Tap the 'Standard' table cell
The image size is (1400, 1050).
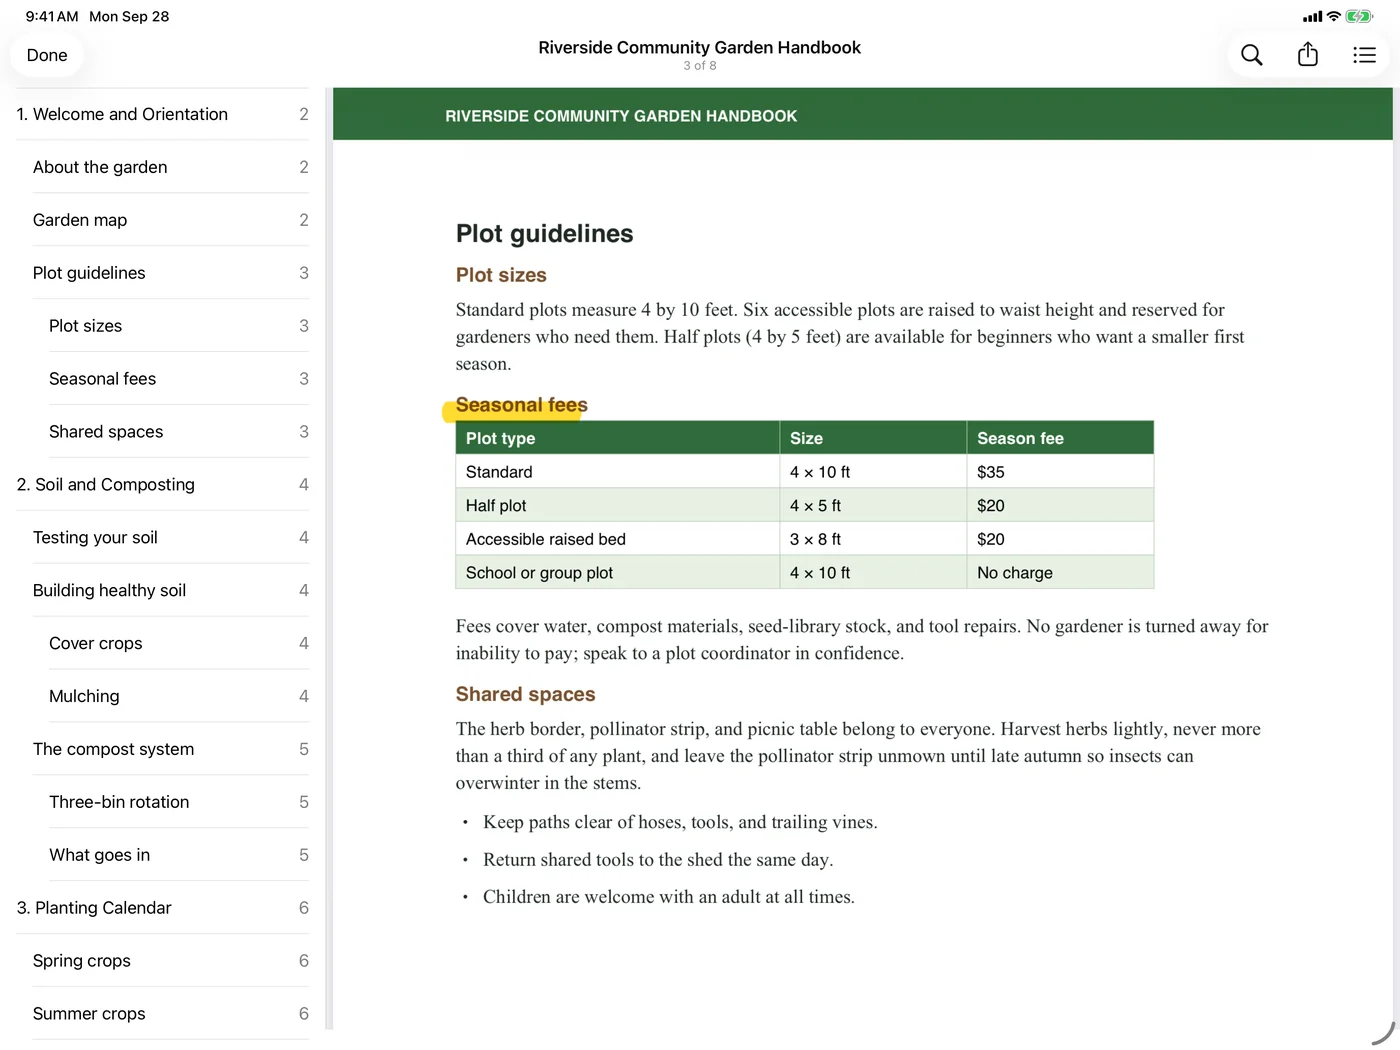[618, 472]
